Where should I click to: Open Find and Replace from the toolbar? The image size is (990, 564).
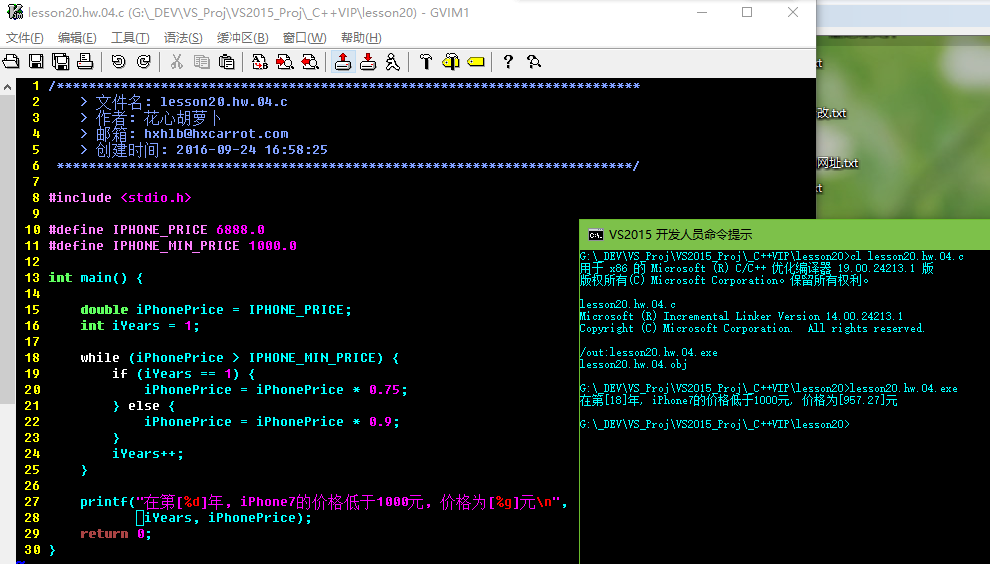259,62
